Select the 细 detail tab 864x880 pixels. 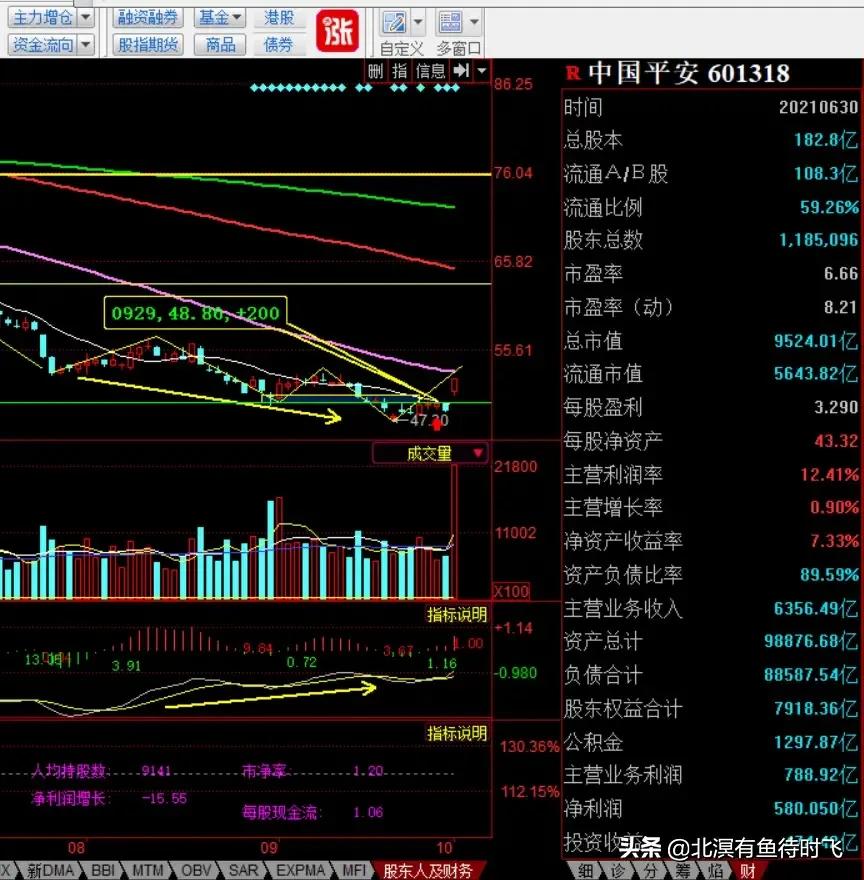(x=585, y=870)
